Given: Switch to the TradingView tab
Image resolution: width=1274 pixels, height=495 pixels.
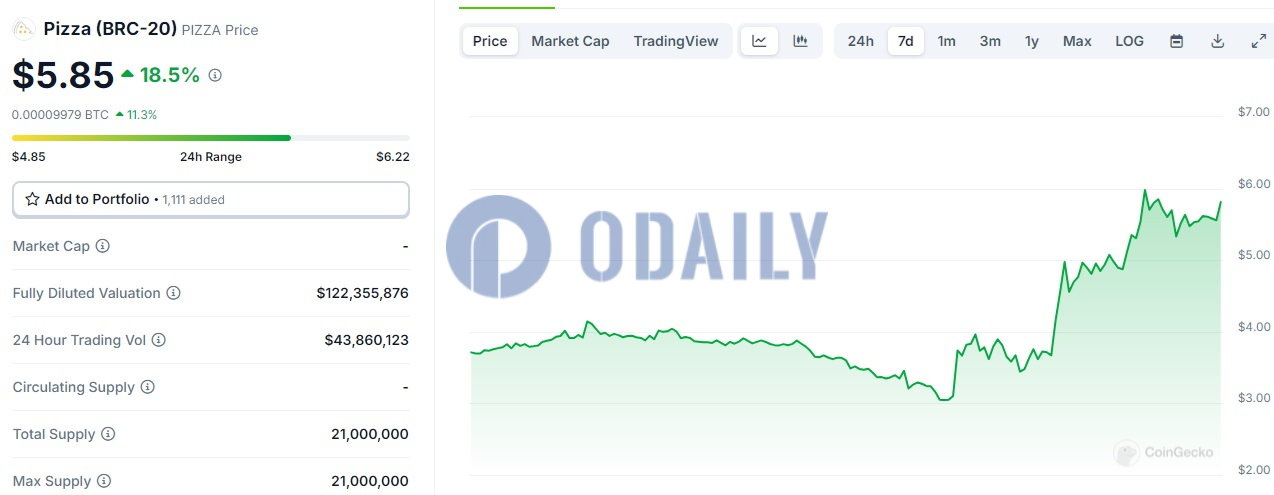Looking at the screenshot, I should [676, 41].
